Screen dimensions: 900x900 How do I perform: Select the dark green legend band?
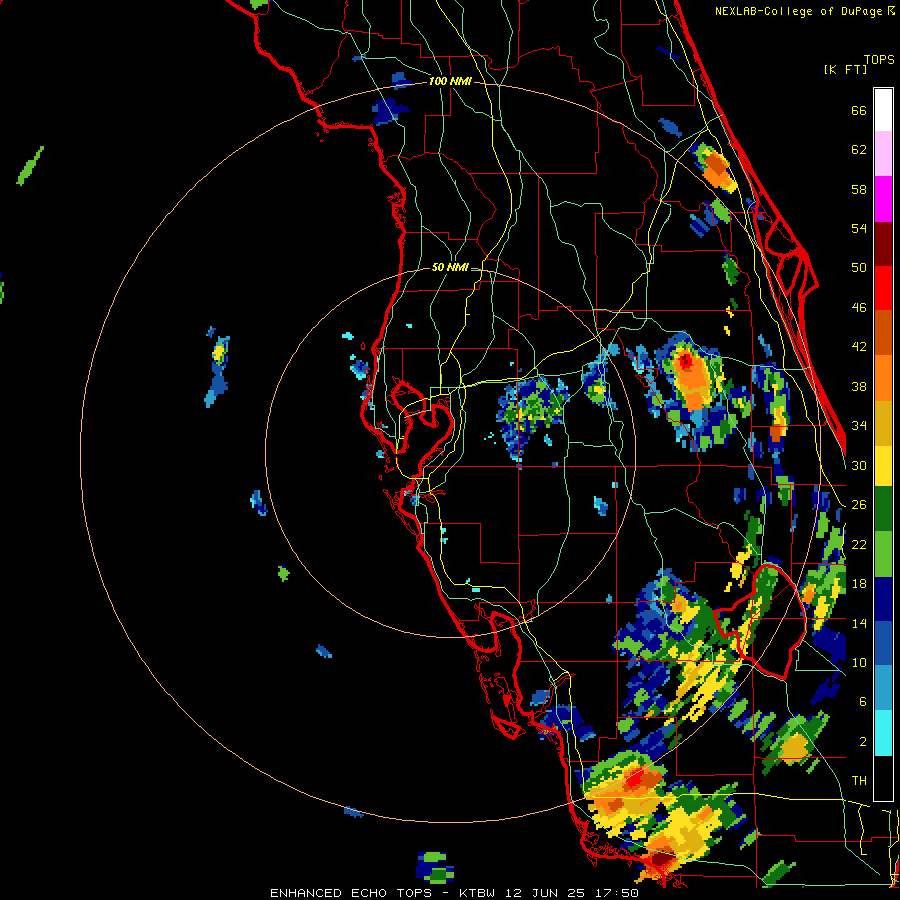tap(883, 509)
